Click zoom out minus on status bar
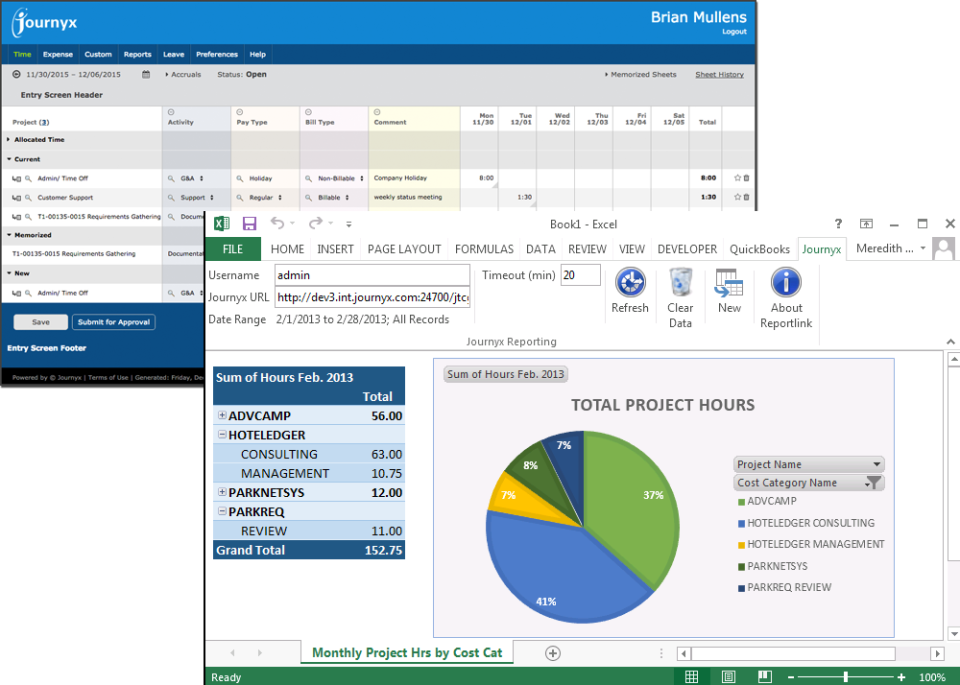 click(790, 677)
